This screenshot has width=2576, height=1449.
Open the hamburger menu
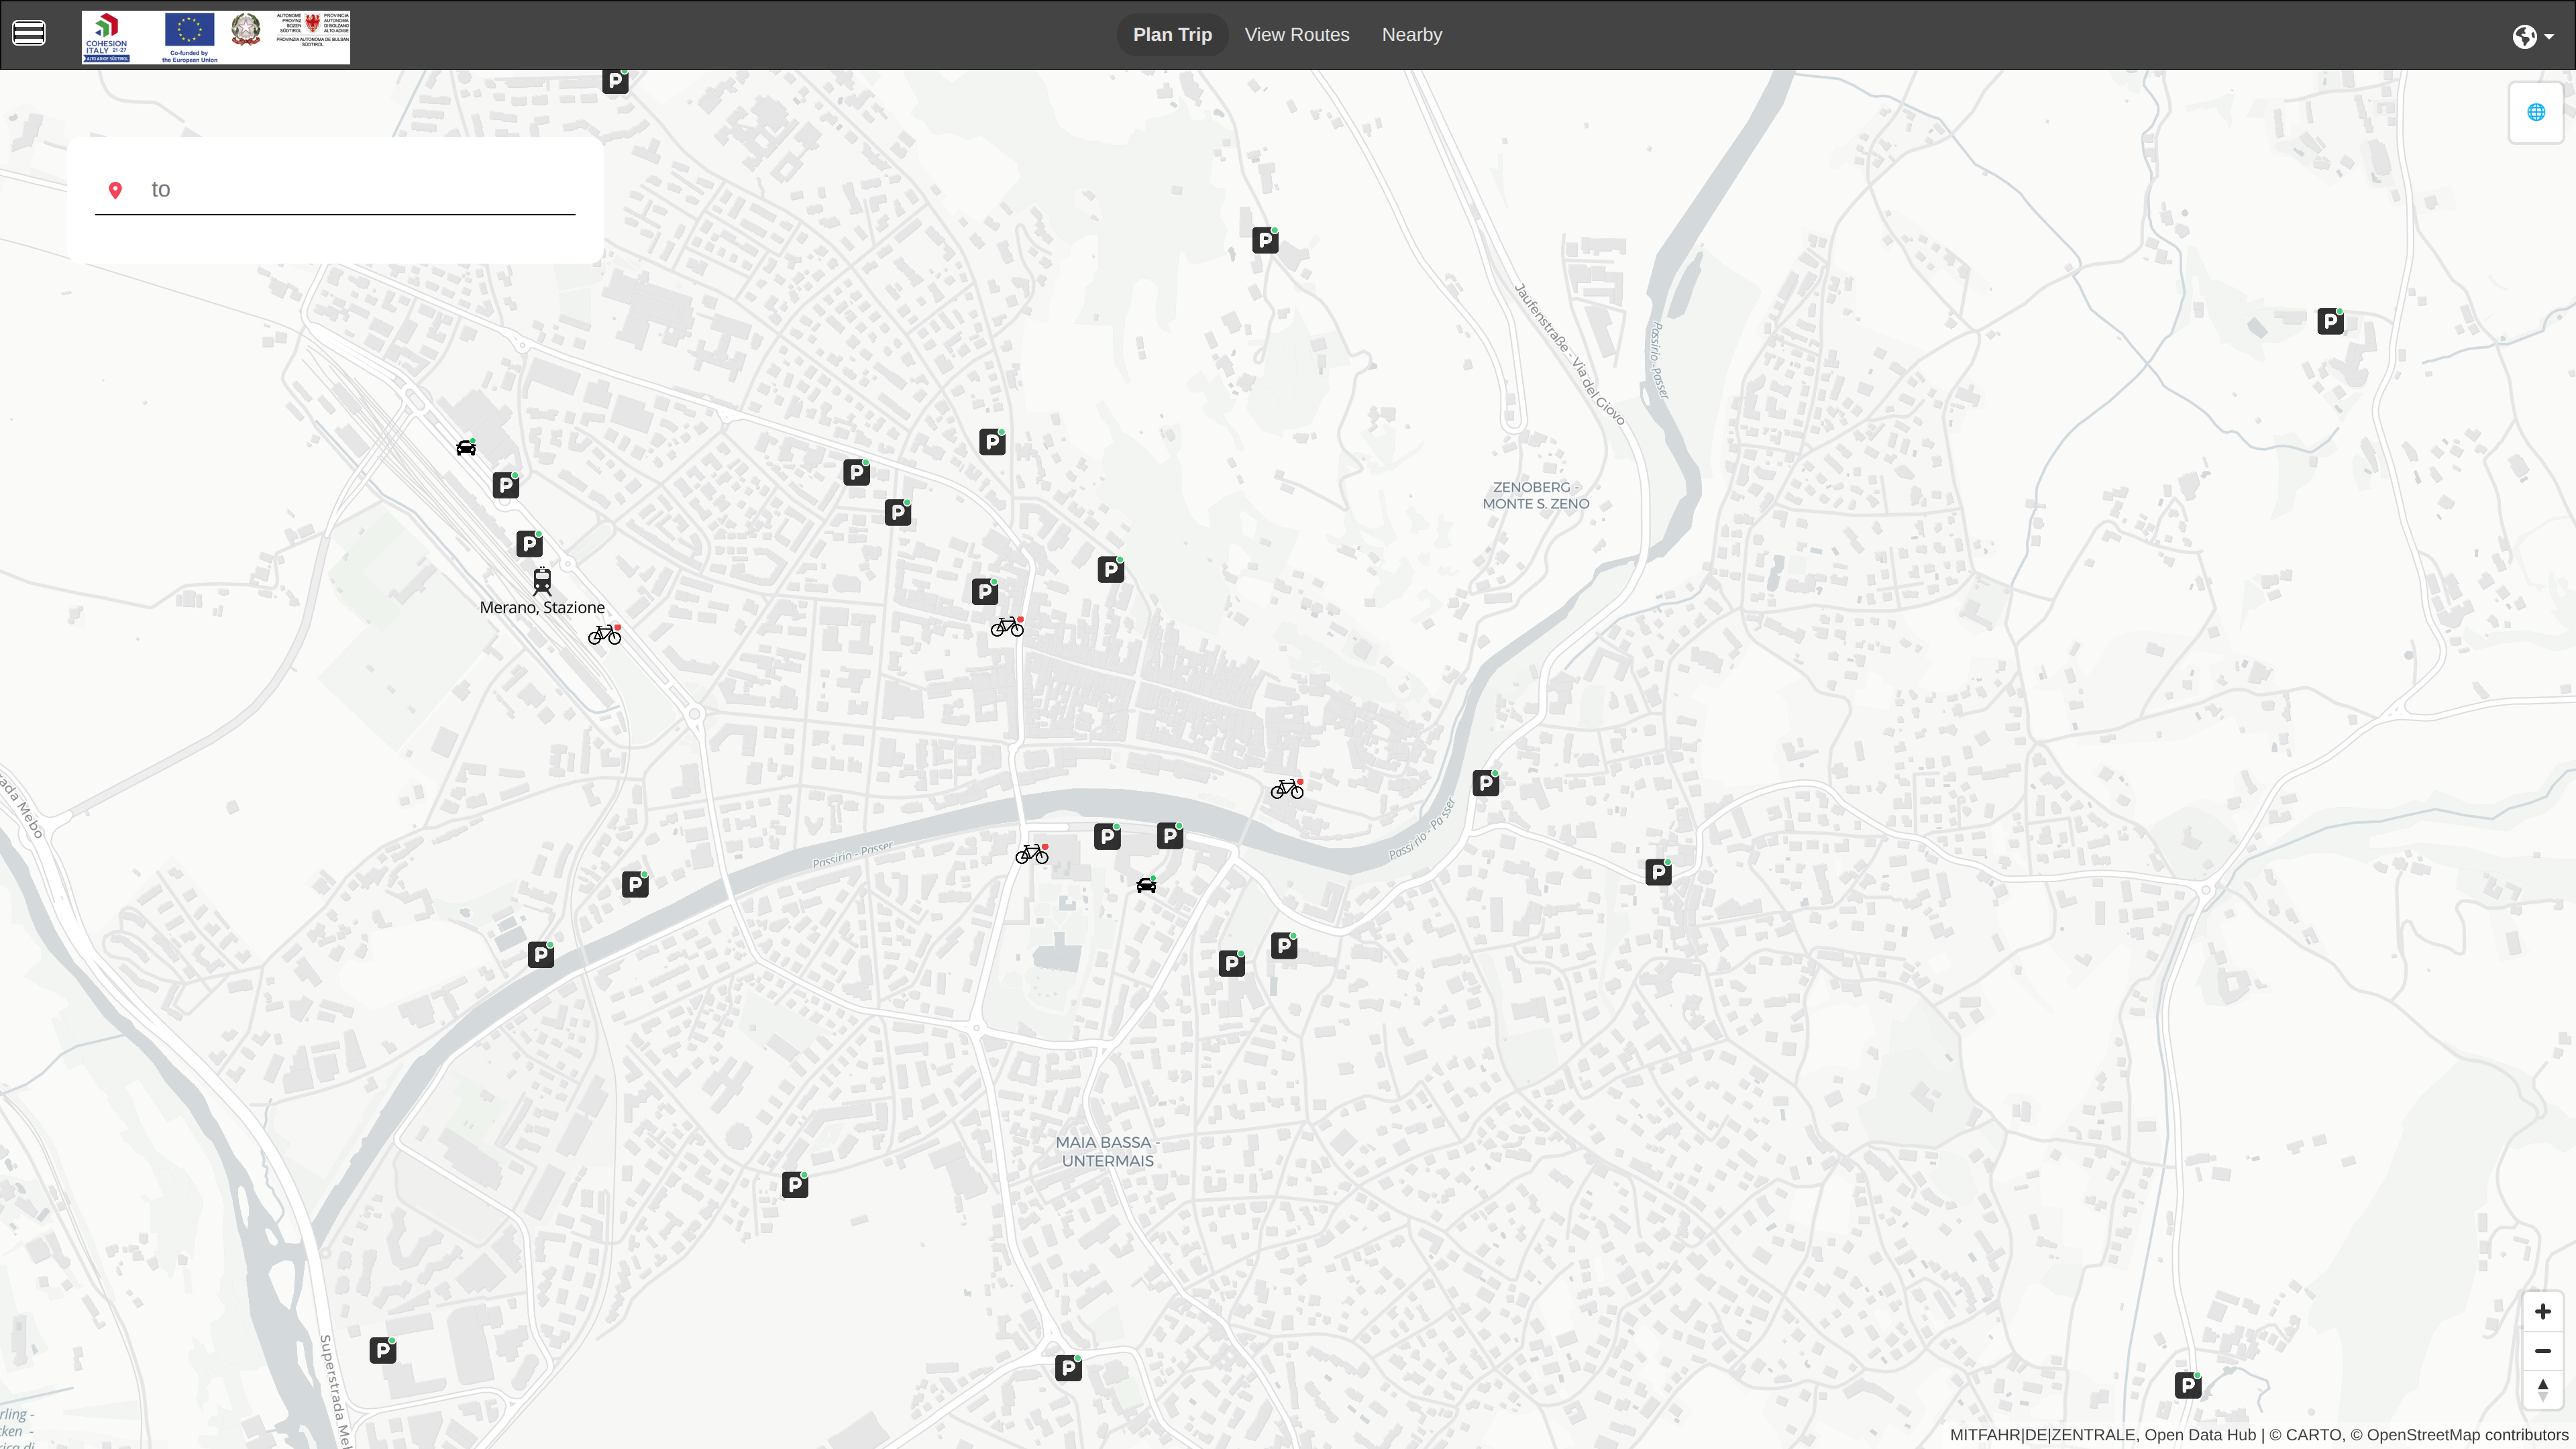(28, 34)
